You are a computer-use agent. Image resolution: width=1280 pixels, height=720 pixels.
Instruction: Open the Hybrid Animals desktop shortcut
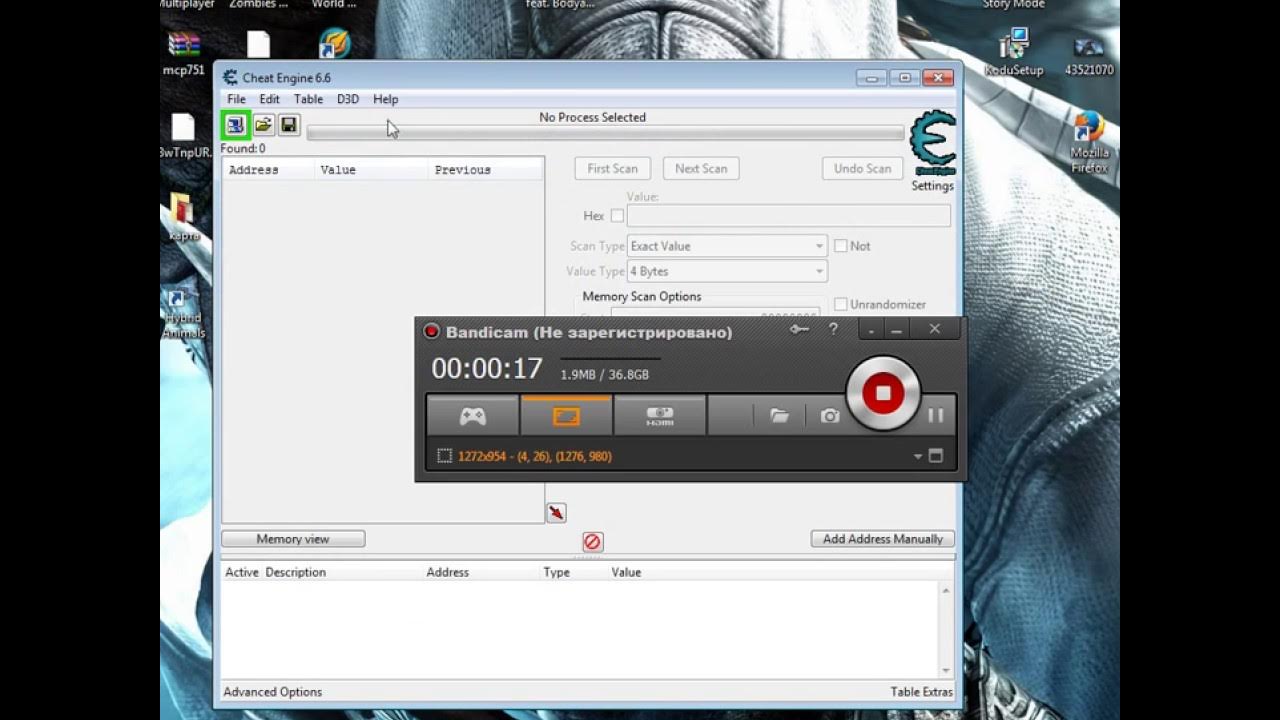[182, 315]
